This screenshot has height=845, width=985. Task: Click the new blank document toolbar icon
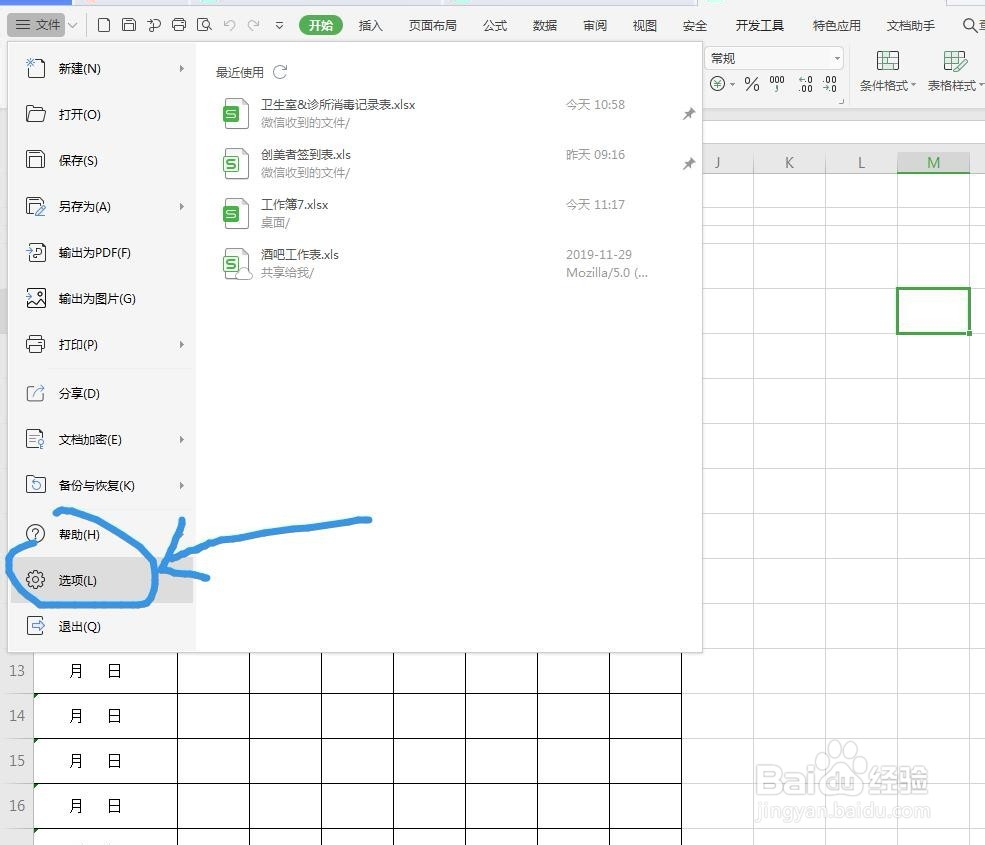tap(104, 25)
